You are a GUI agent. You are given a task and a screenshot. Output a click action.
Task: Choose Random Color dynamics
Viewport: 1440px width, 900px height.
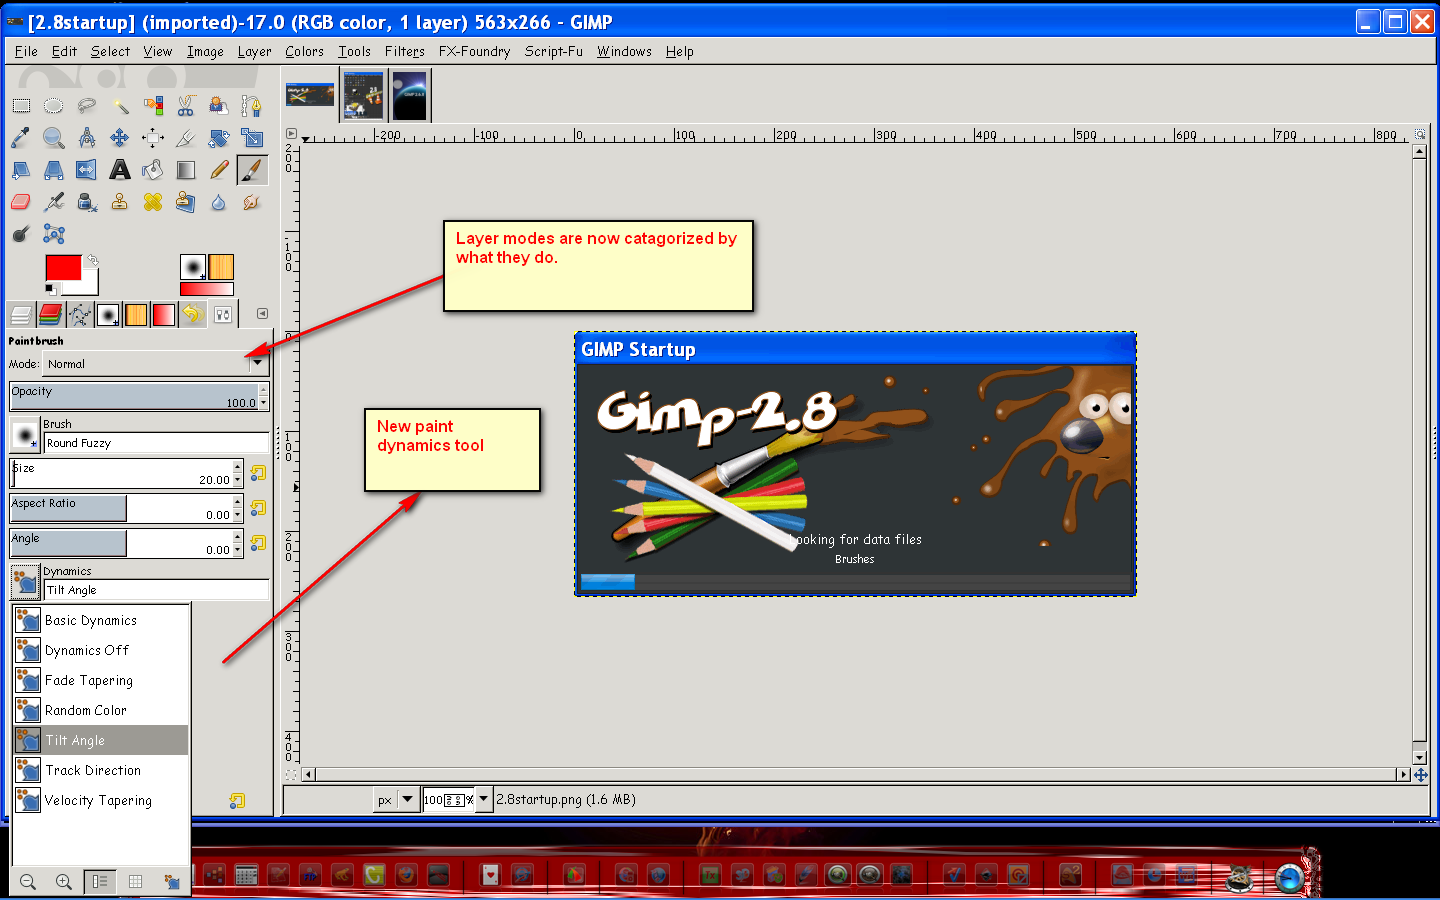click(x=100, y=710)
